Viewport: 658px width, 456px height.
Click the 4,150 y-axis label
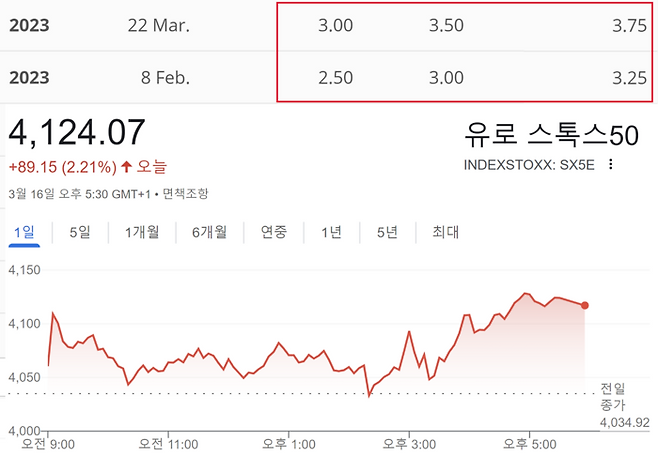point(24,270)
